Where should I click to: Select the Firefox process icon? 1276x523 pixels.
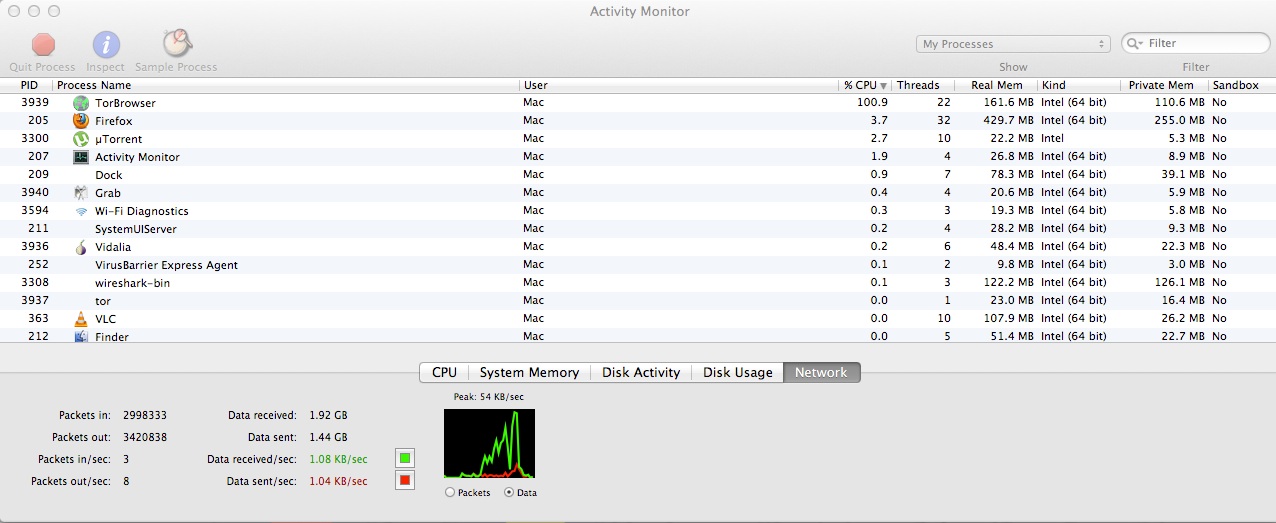[81, 121]
